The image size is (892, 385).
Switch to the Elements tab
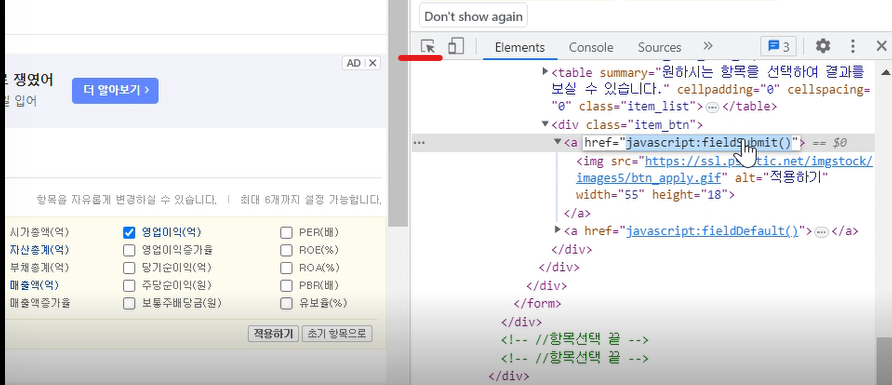click(519, 48)
